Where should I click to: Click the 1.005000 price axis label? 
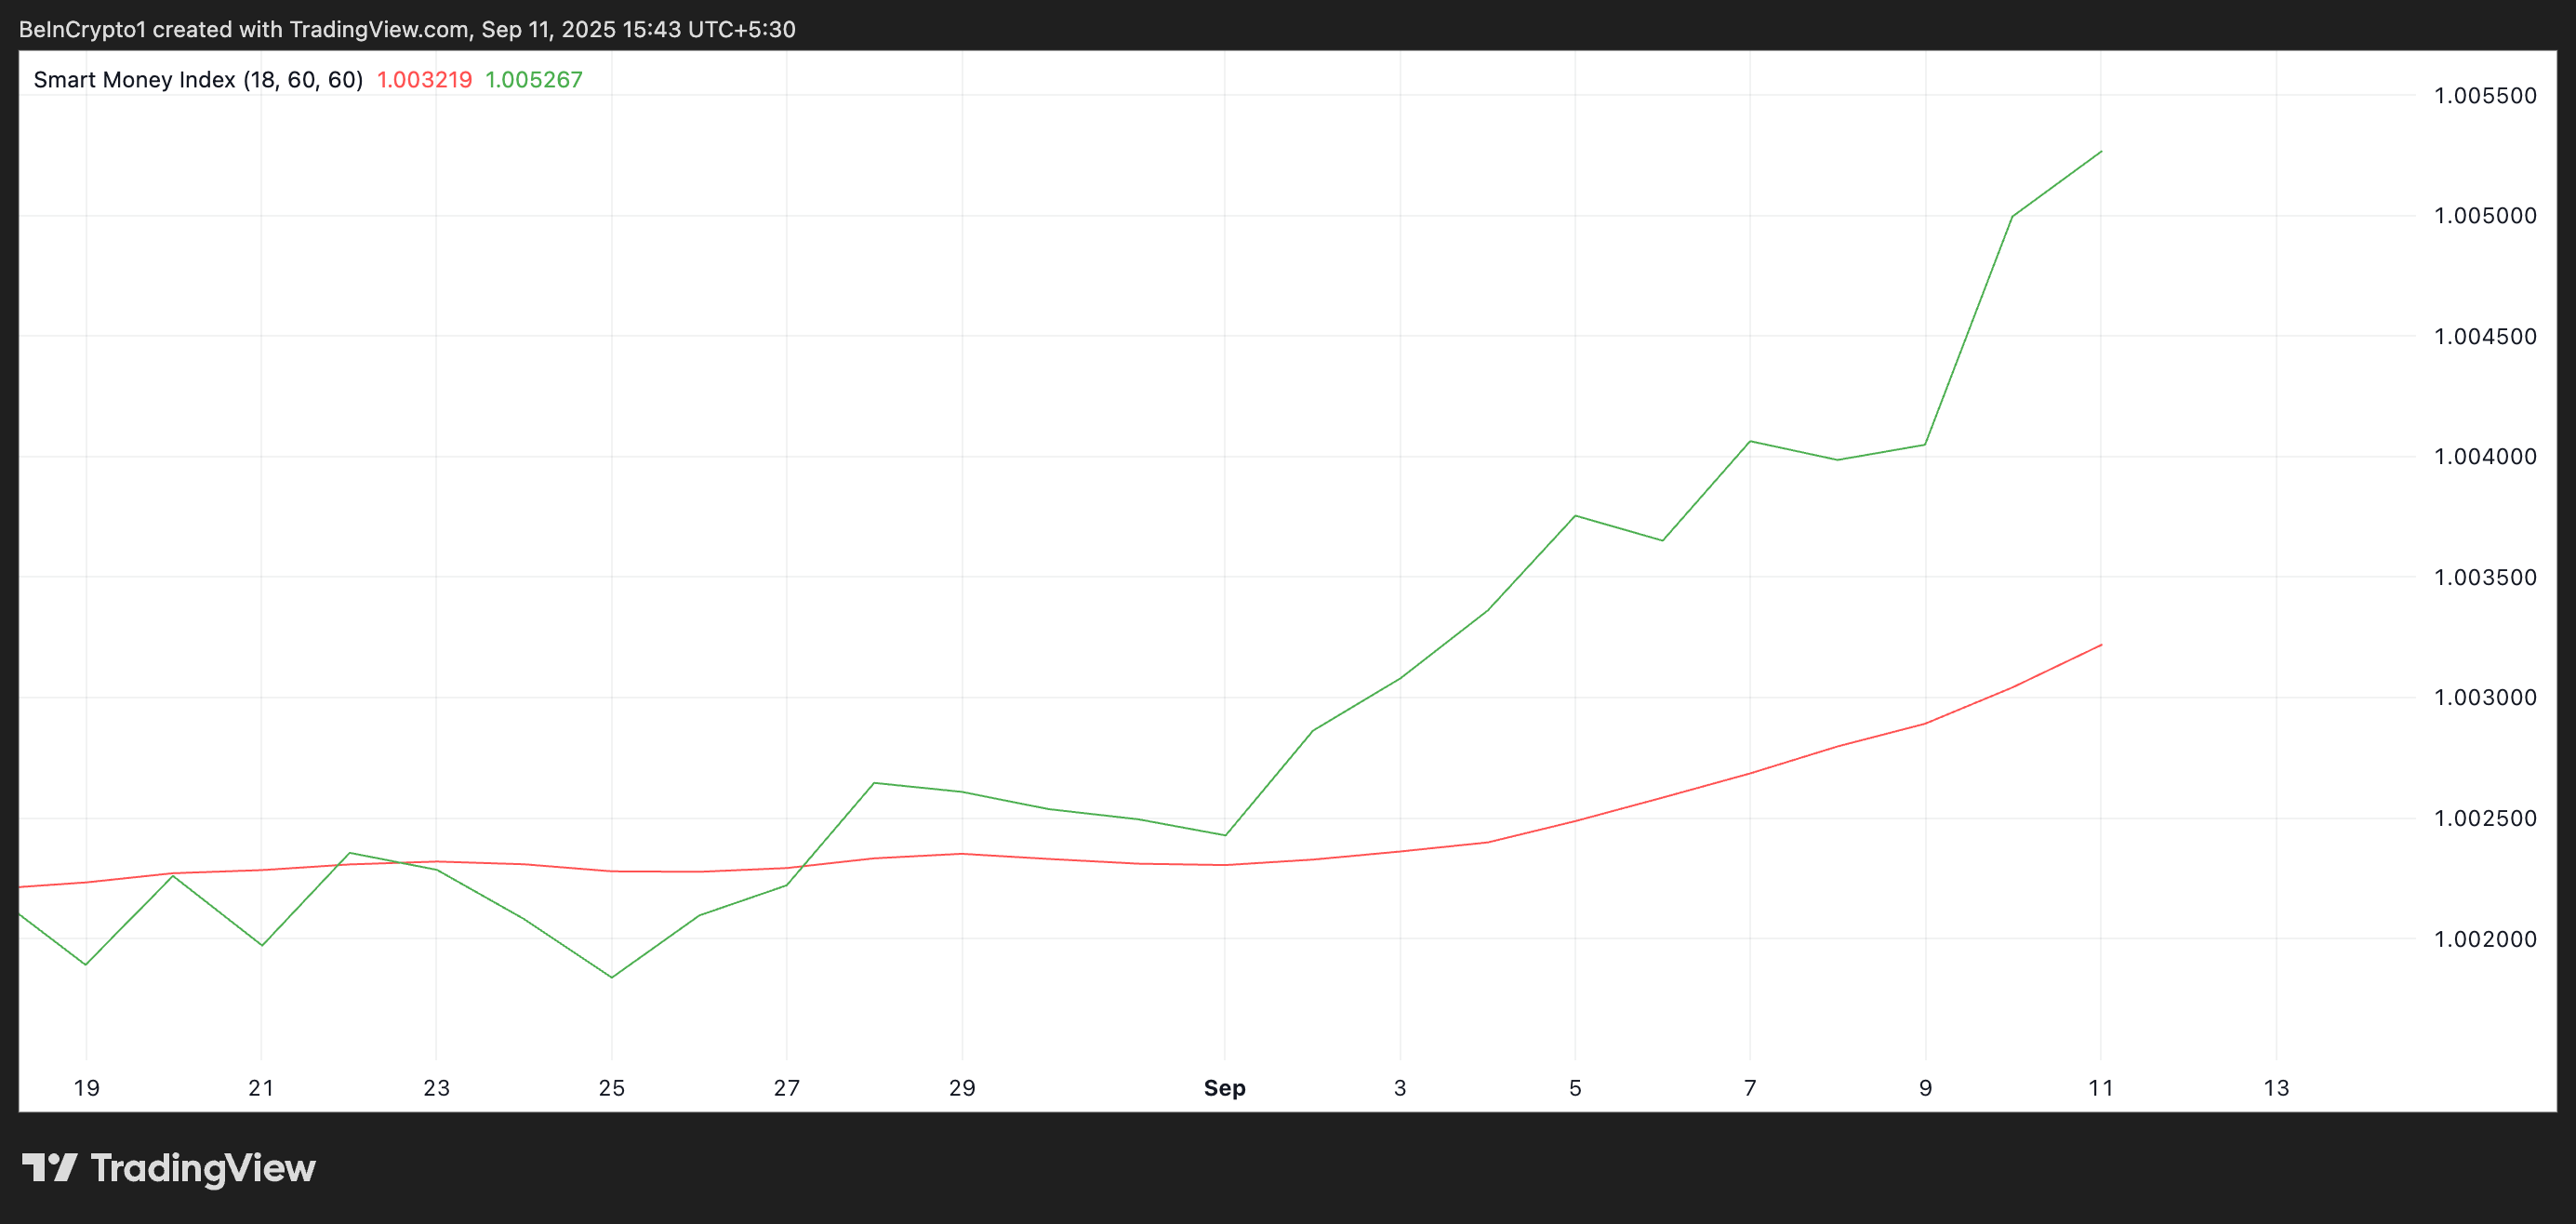pyautogui.click(x=2484, y=216)
